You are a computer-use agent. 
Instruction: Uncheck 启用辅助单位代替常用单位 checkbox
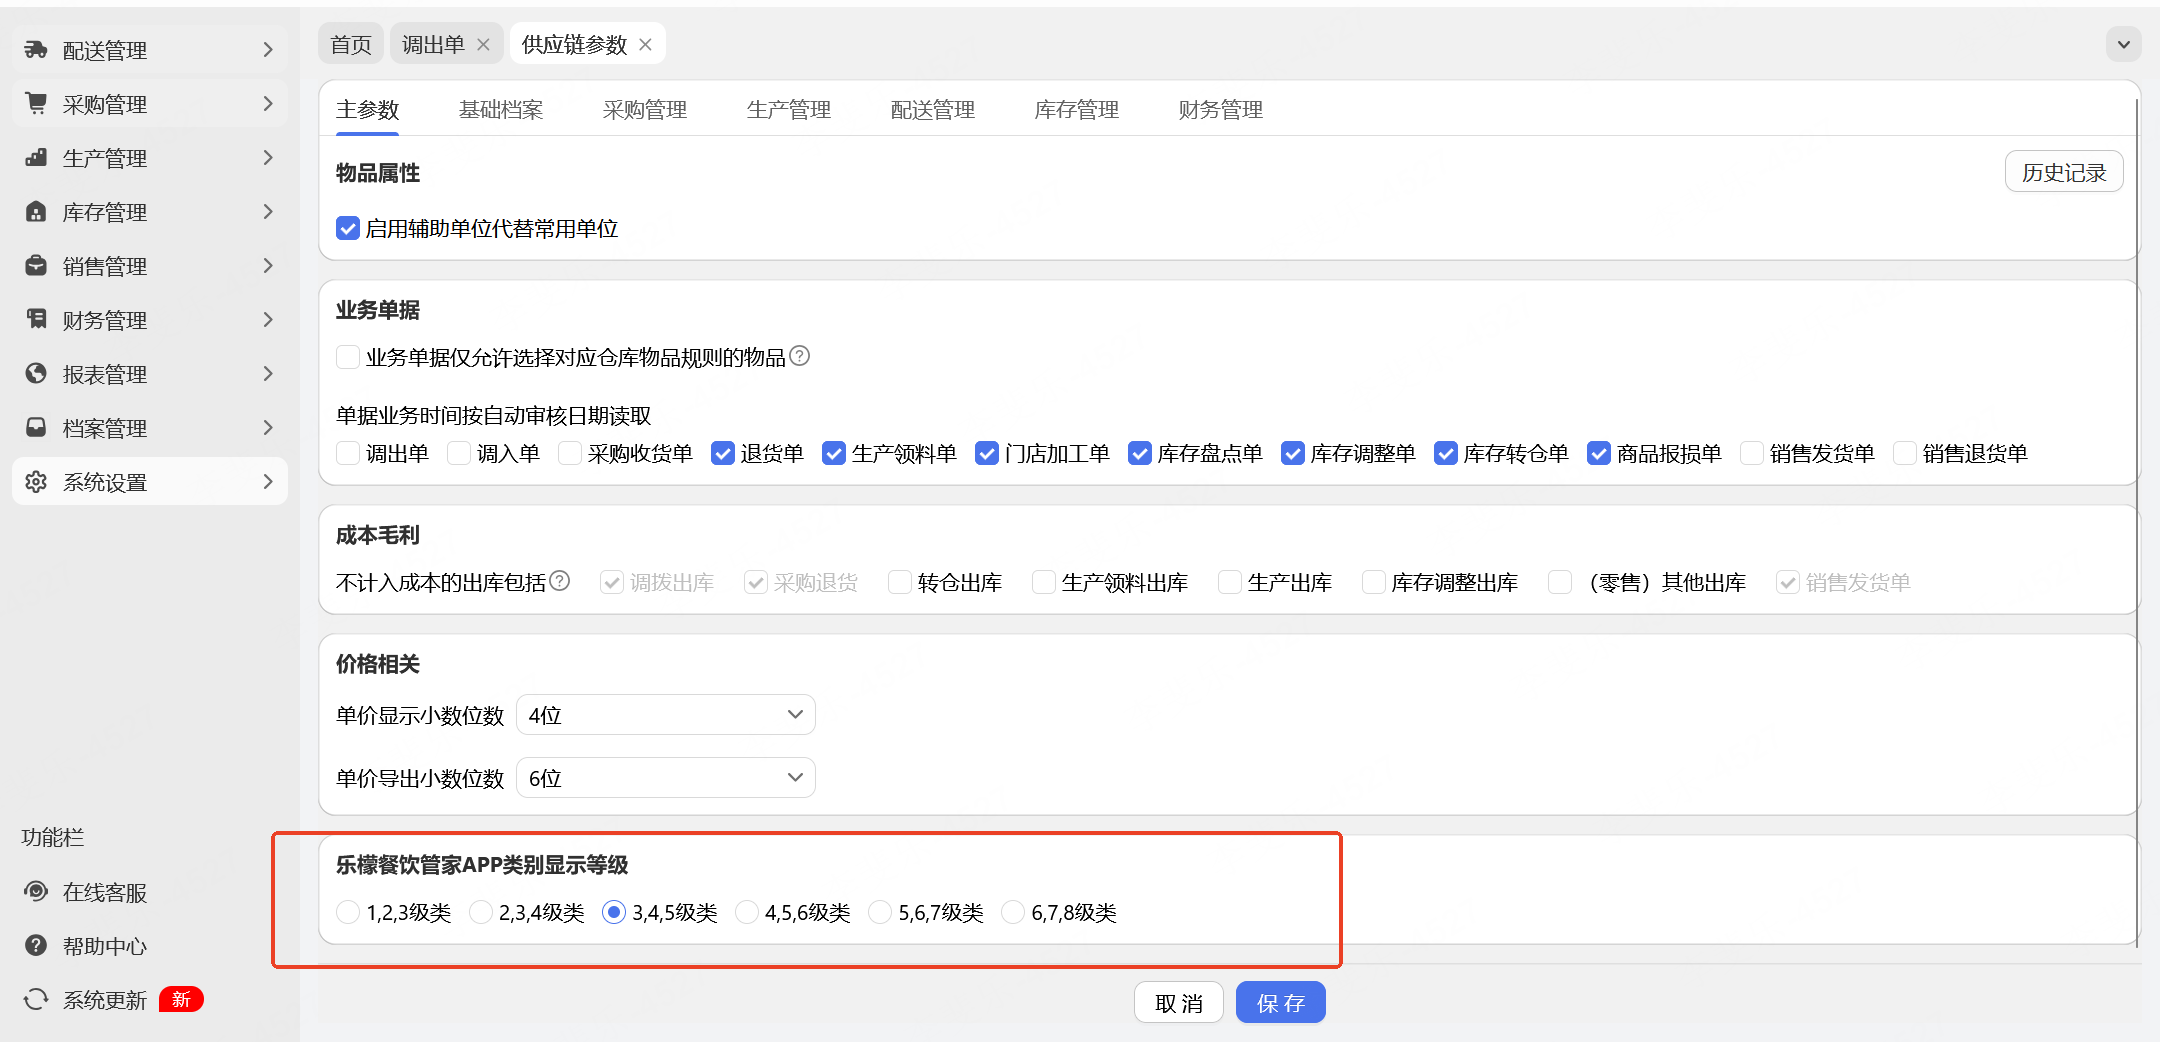[348, 228]
